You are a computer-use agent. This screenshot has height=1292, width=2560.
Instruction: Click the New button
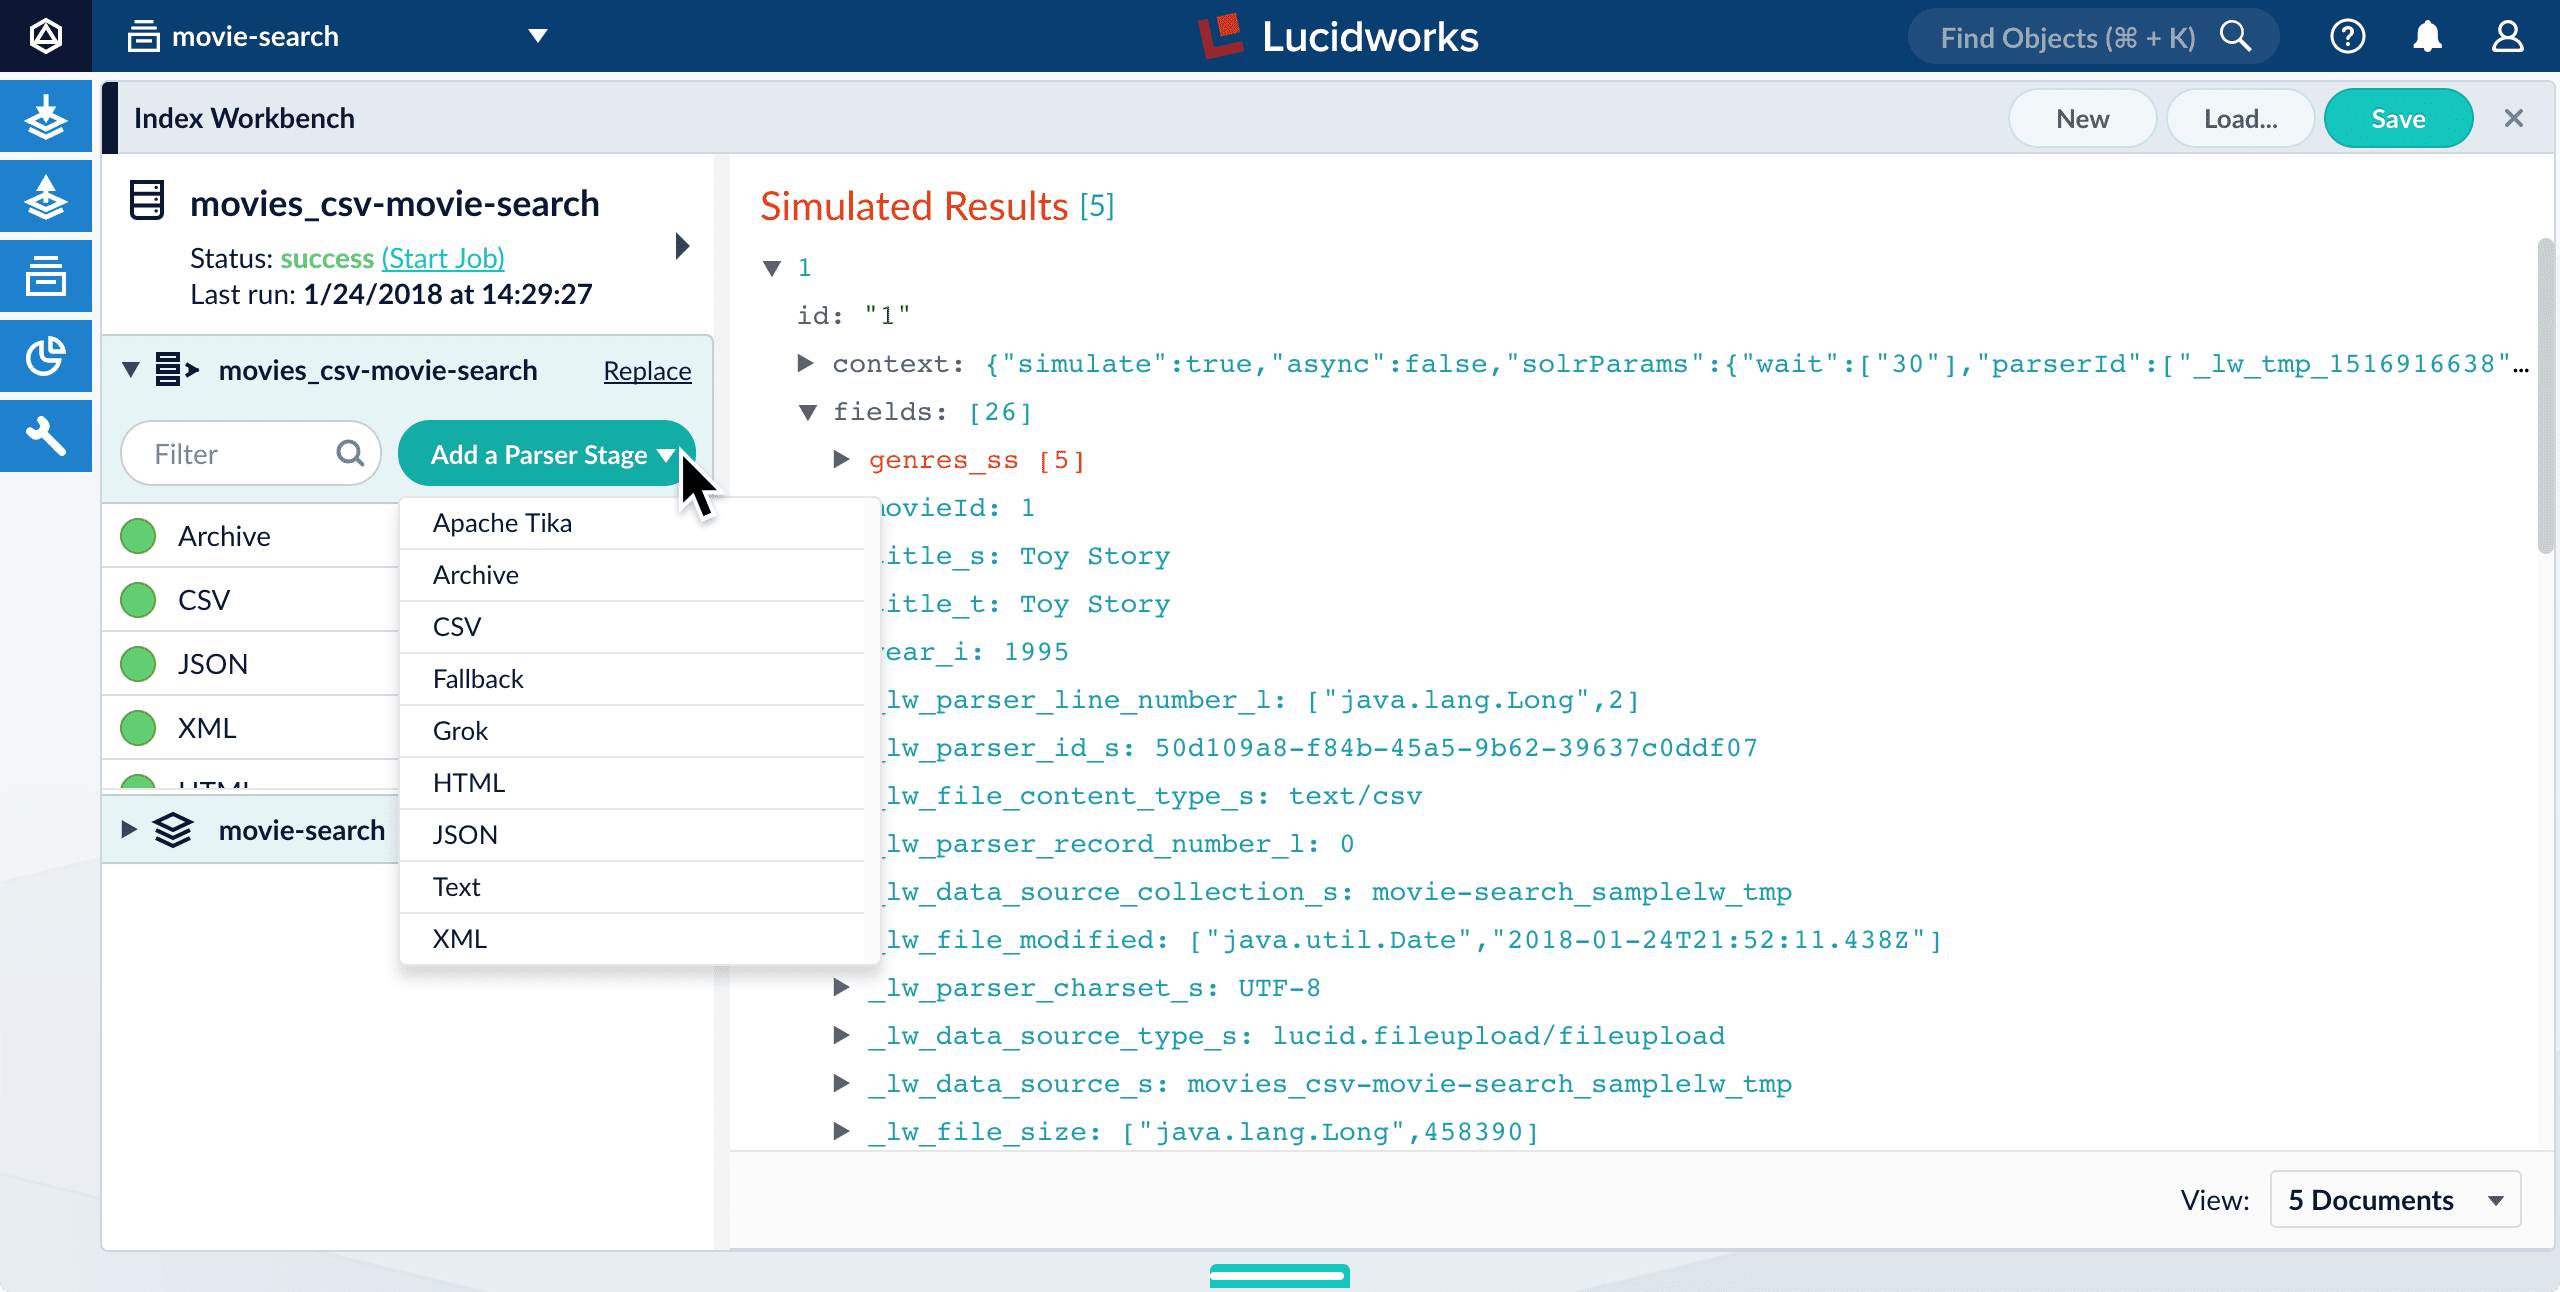(2082, 118)
